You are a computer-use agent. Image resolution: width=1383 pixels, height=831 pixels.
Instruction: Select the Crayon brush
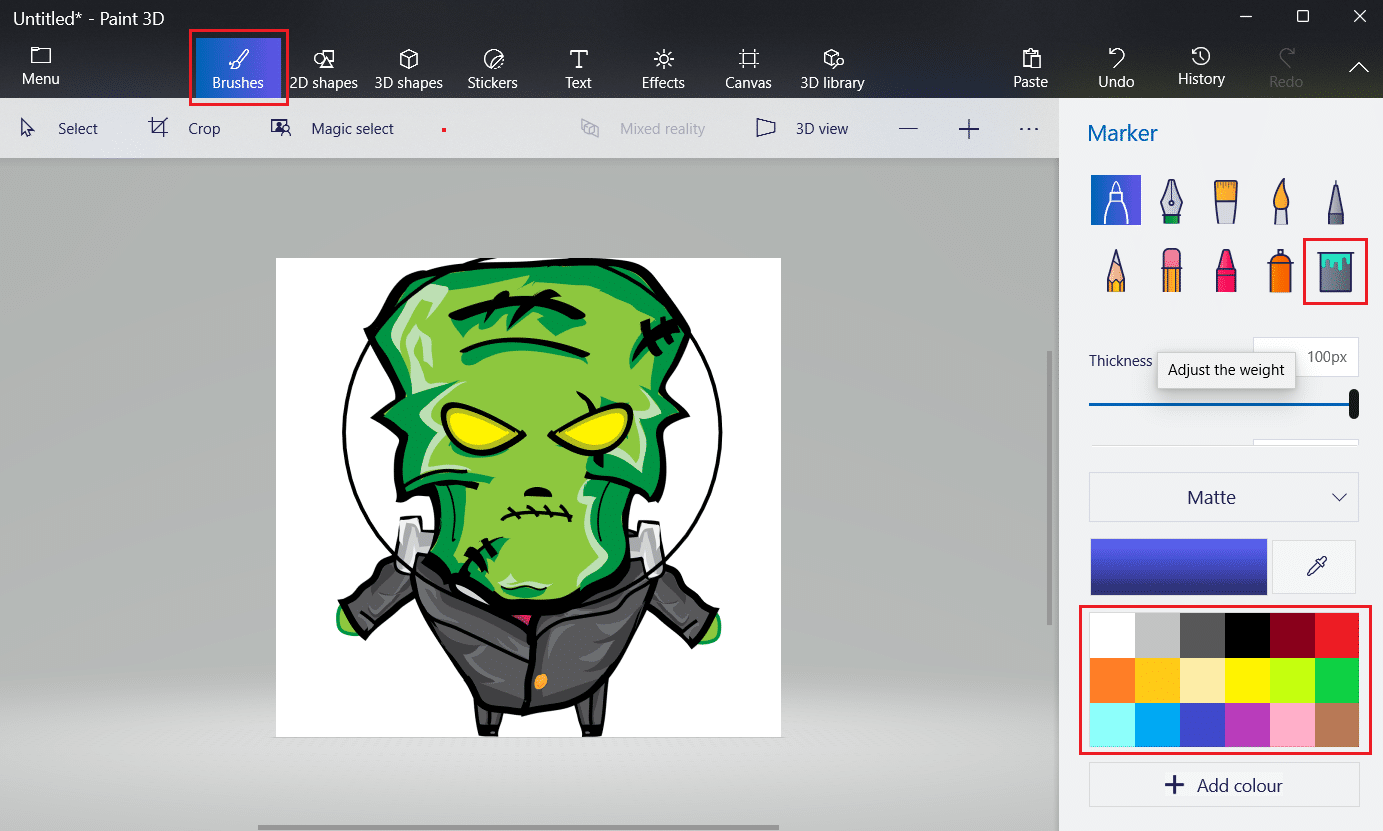tap(1226, 271)
